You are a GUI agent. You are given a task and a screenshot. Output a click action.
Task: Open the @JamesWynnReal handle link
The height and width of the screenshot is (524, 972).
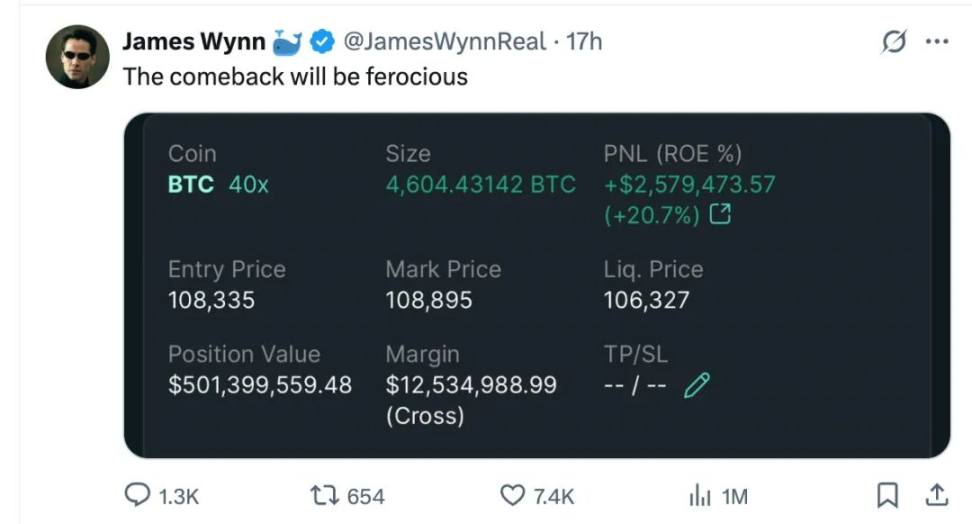click(444, 42)
